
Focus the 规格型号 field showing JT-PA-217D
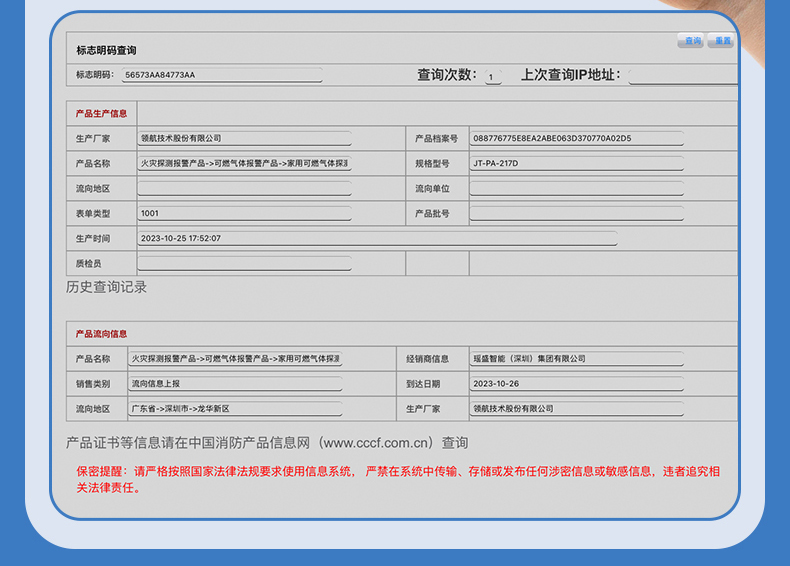click(x=577, y=163)
